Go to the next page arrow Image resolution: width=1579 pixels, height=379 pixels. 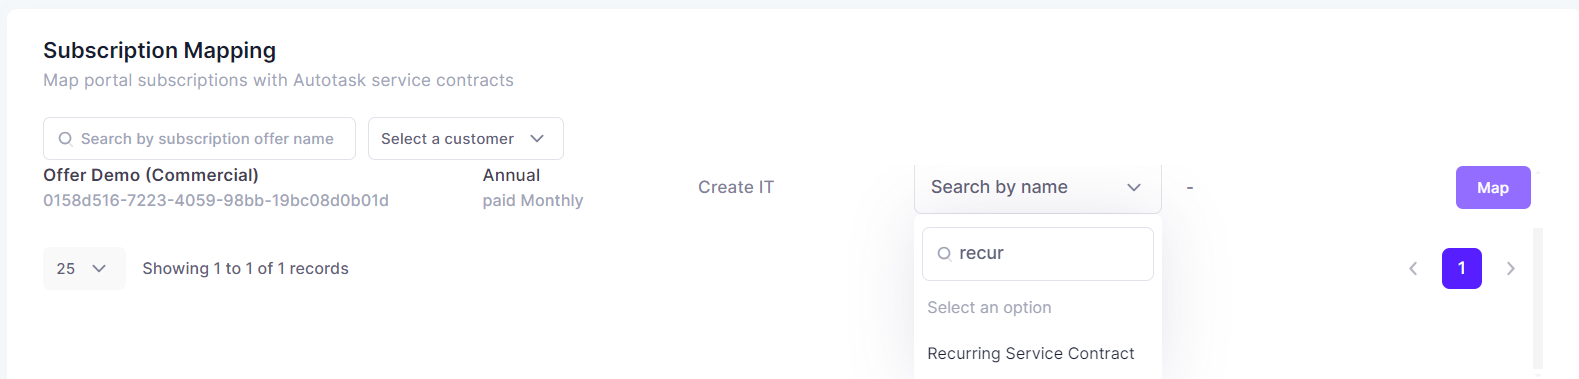(x=1511, y=268)
